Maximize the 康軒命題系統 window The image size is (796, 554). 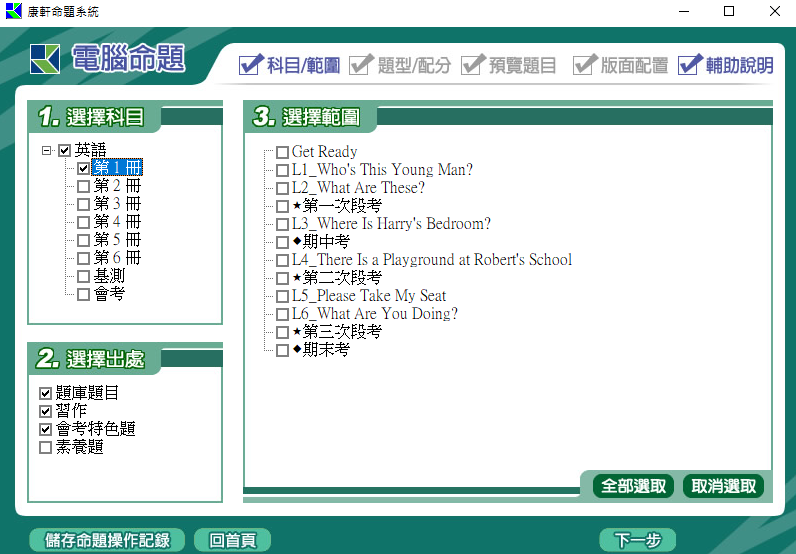coord(729,11)
